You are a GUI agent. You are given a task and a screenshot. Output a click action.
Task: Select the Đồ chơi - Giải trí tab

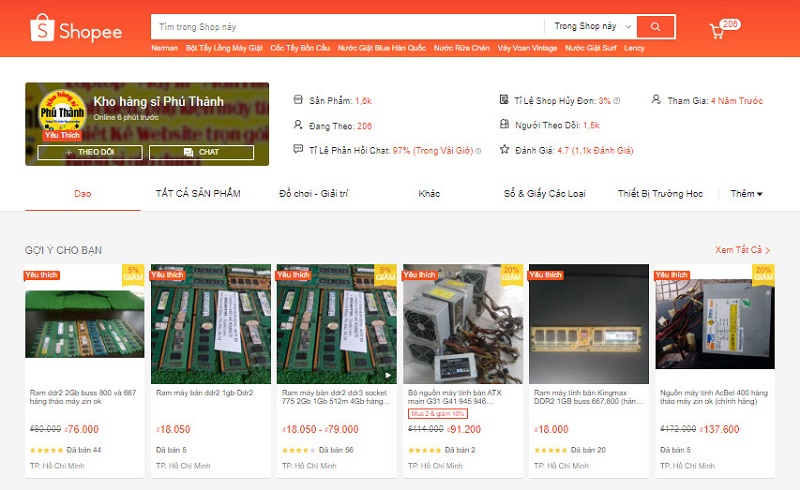coord(313,193)
